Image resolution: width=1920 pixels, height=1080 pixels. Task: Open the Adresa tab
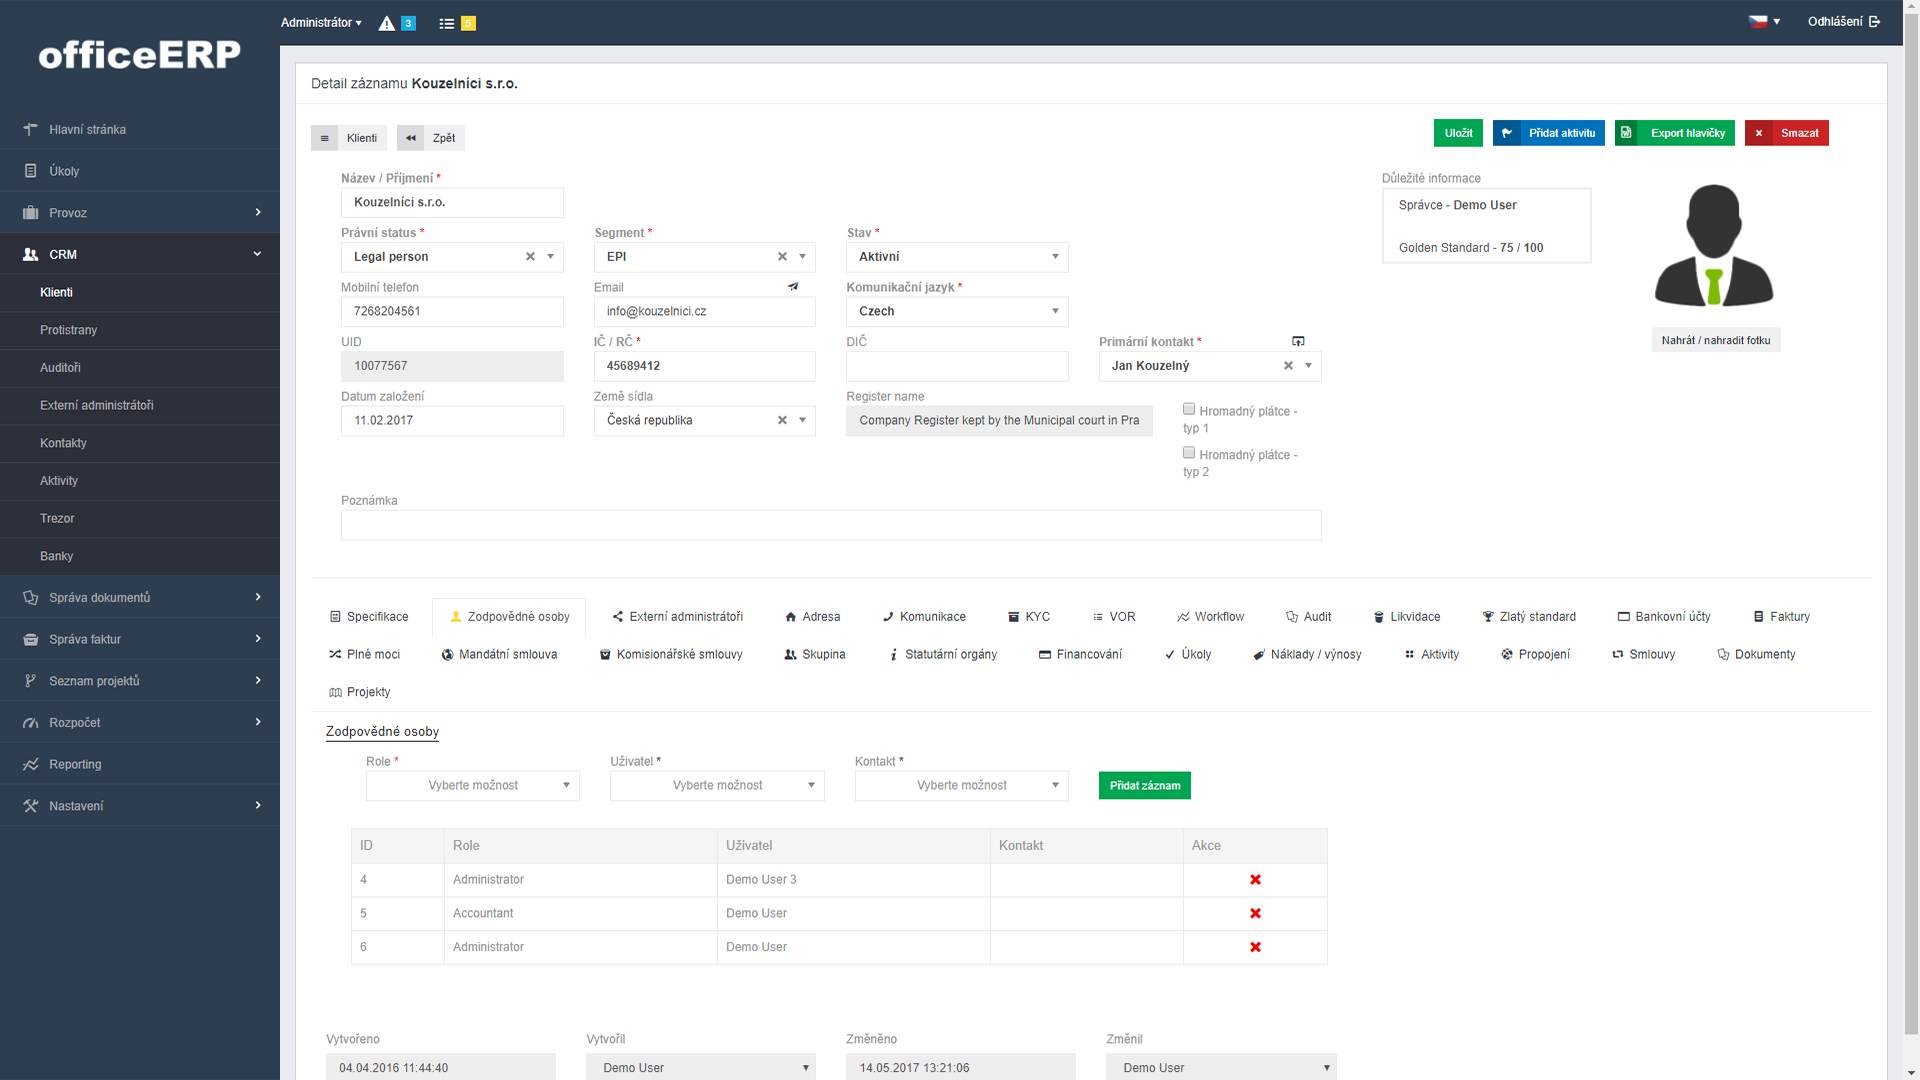[812, 617]
